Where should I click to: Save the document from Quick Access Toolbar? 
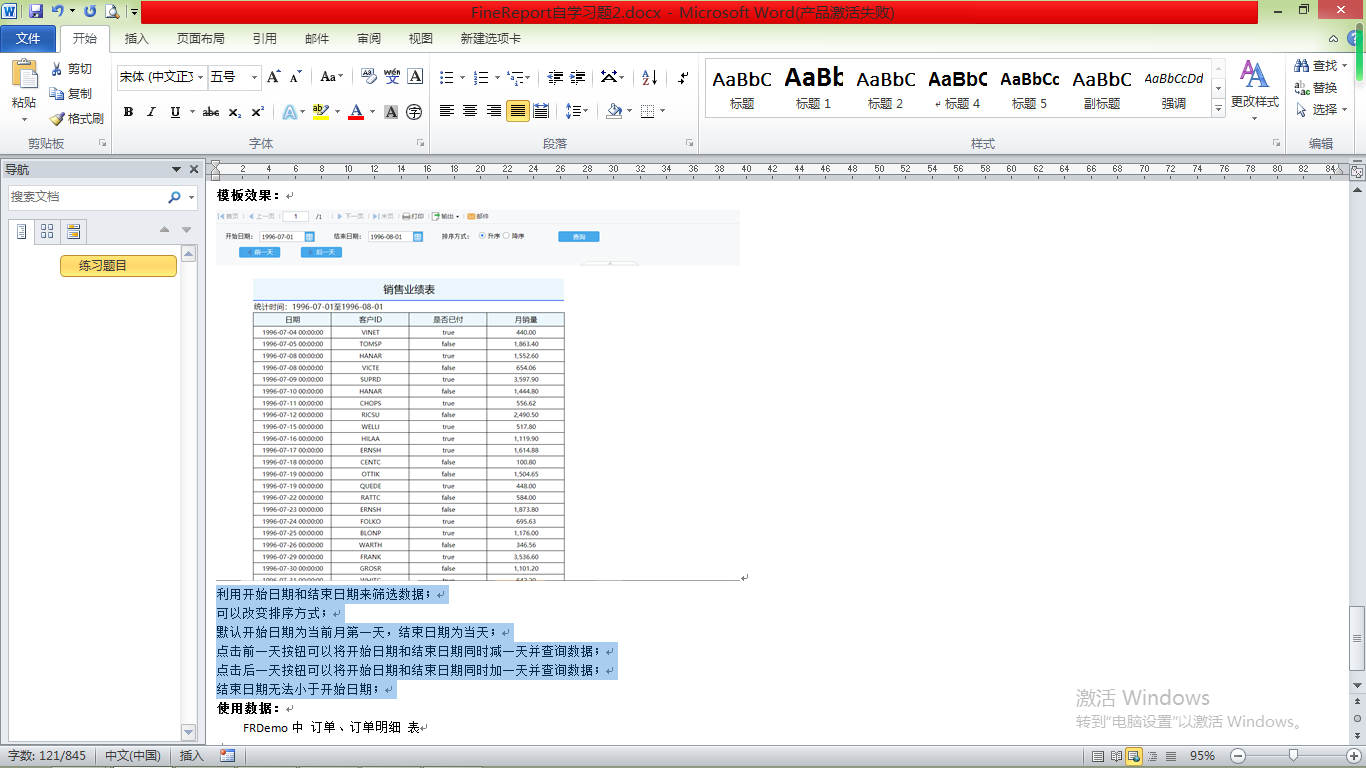[36, 11]
